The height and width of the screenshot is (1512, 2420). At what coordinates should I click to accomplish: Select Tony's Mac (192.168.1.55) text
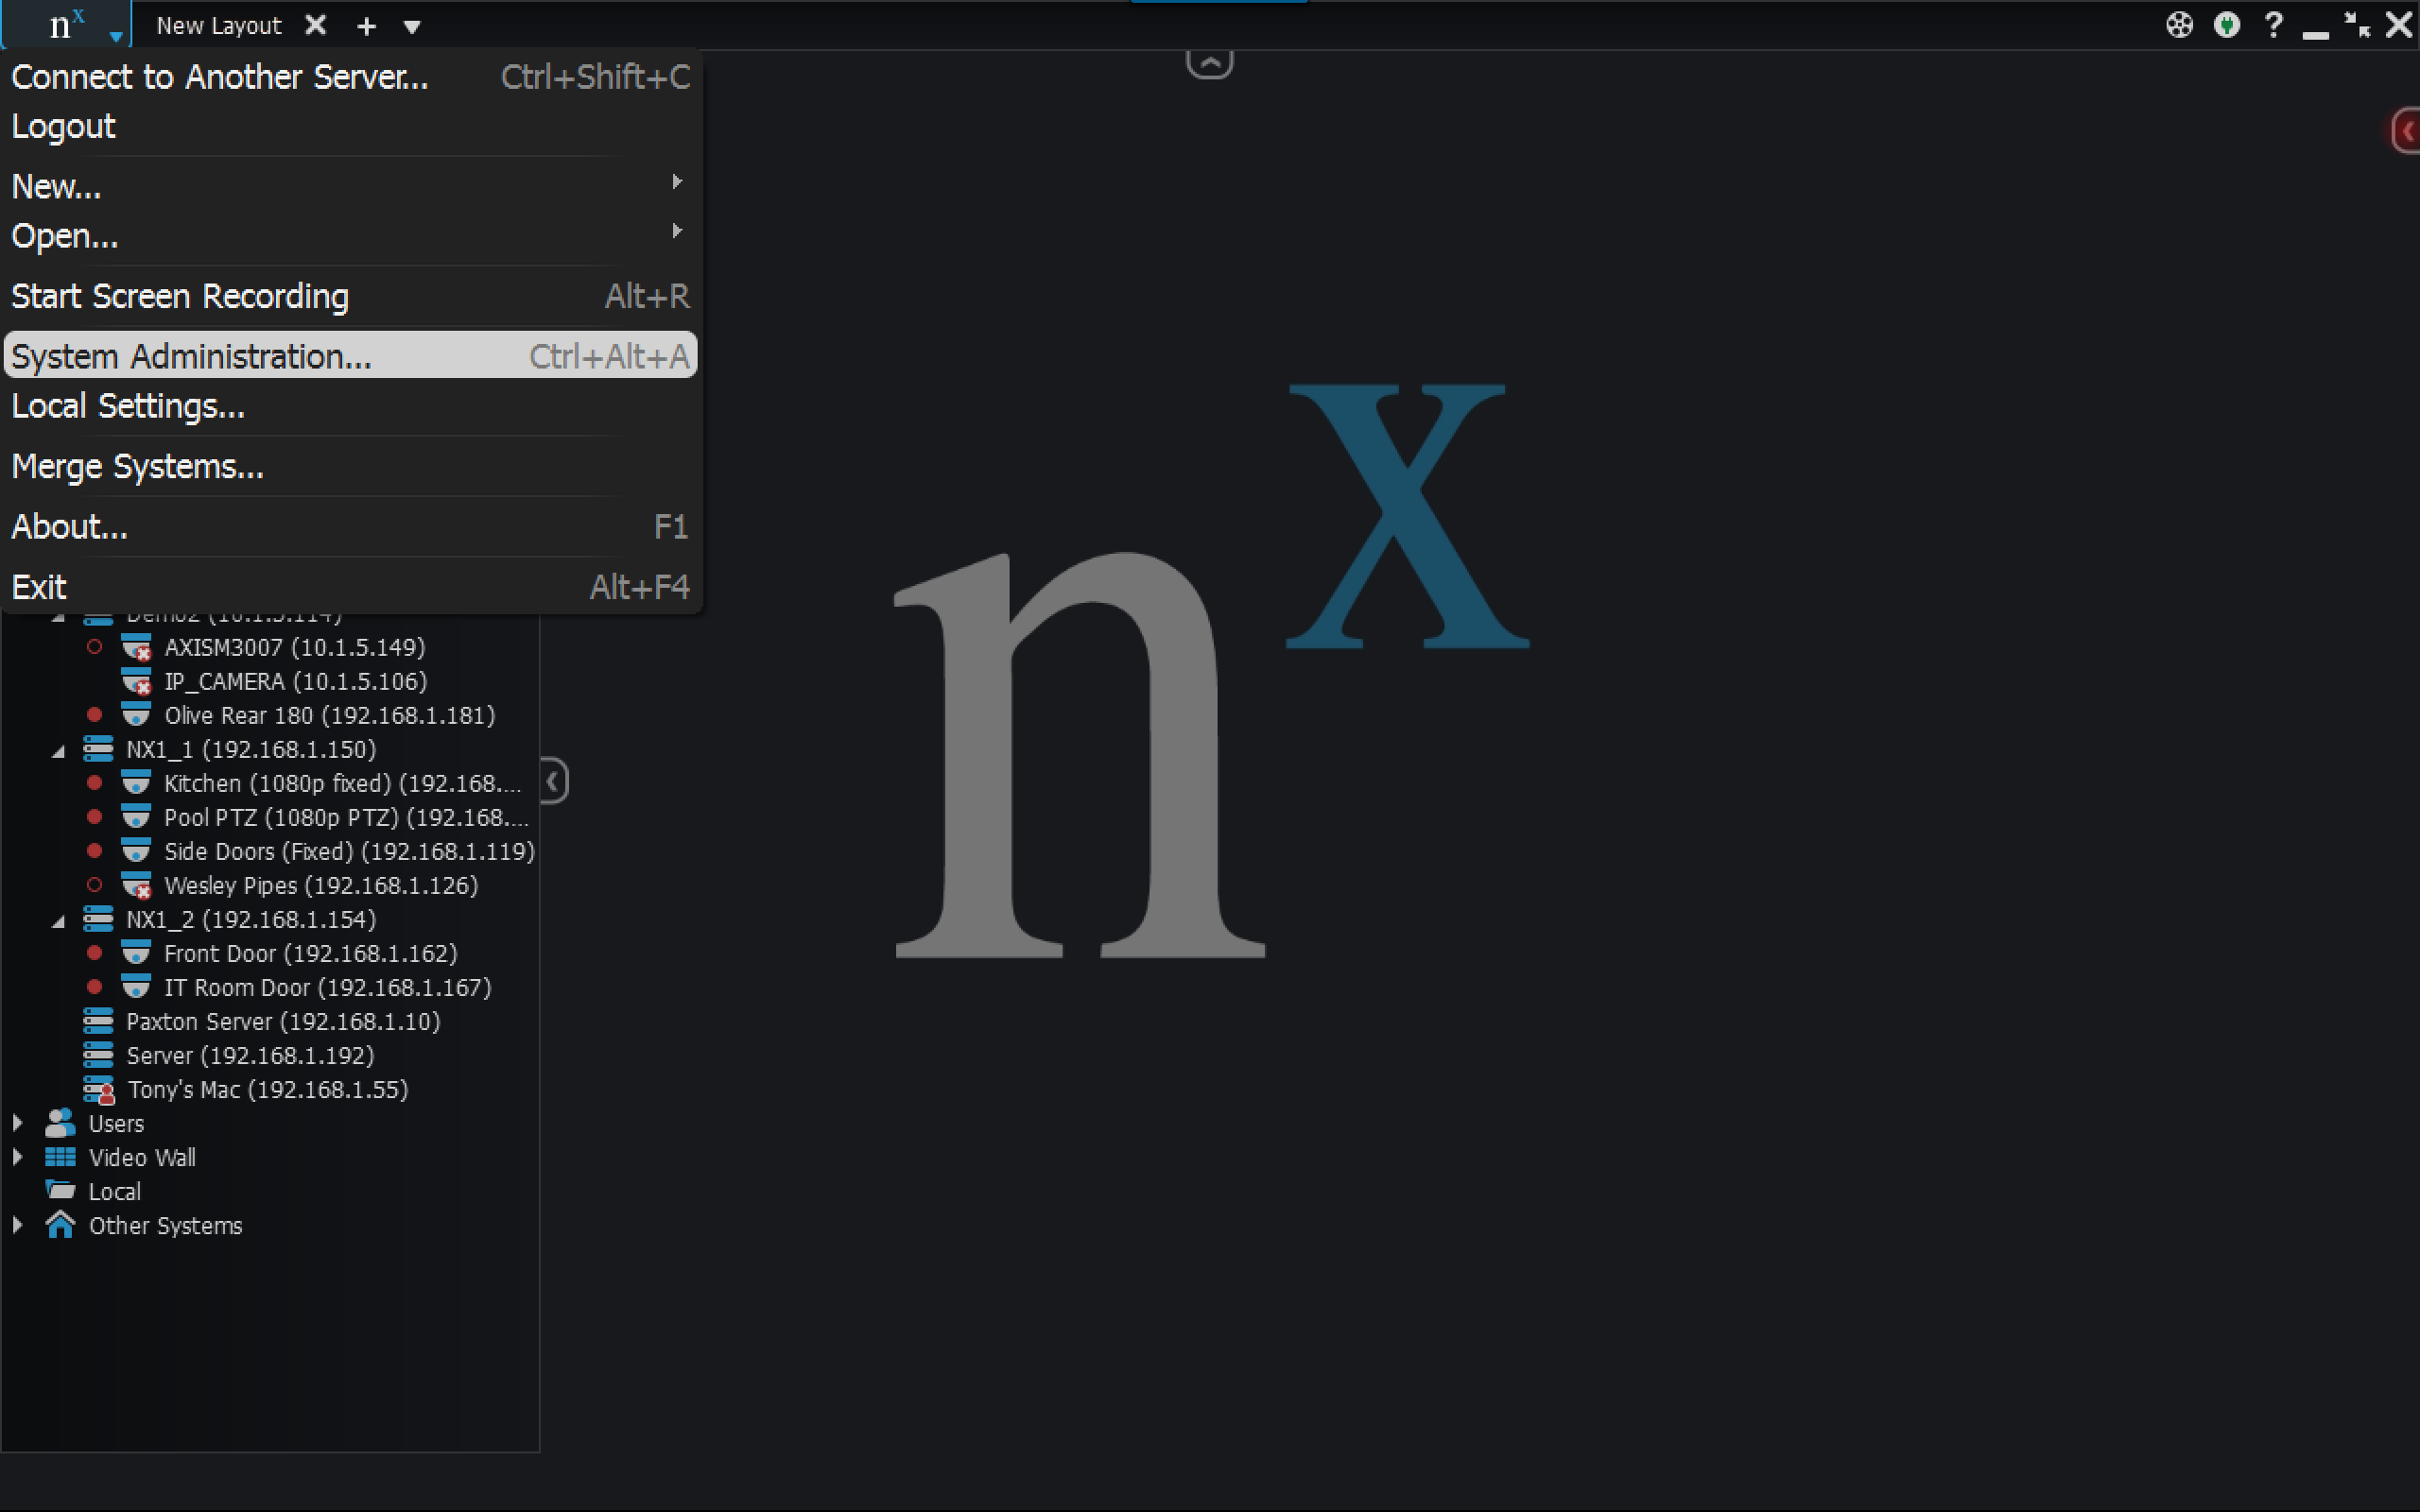point(268,1089)
